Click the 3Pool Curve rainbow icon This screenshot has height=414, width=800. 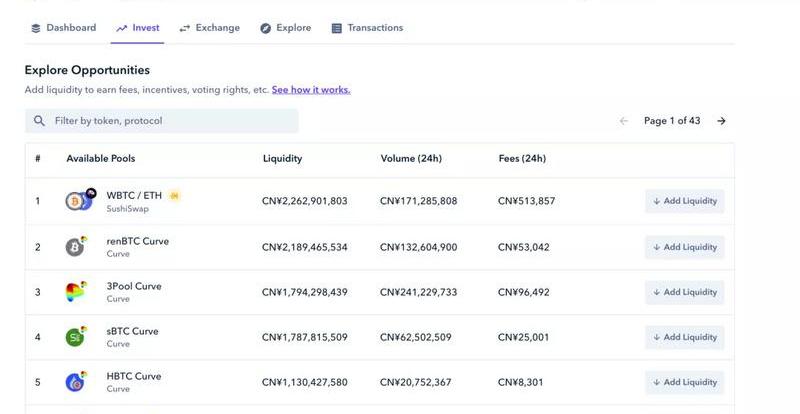click(76, 291)
